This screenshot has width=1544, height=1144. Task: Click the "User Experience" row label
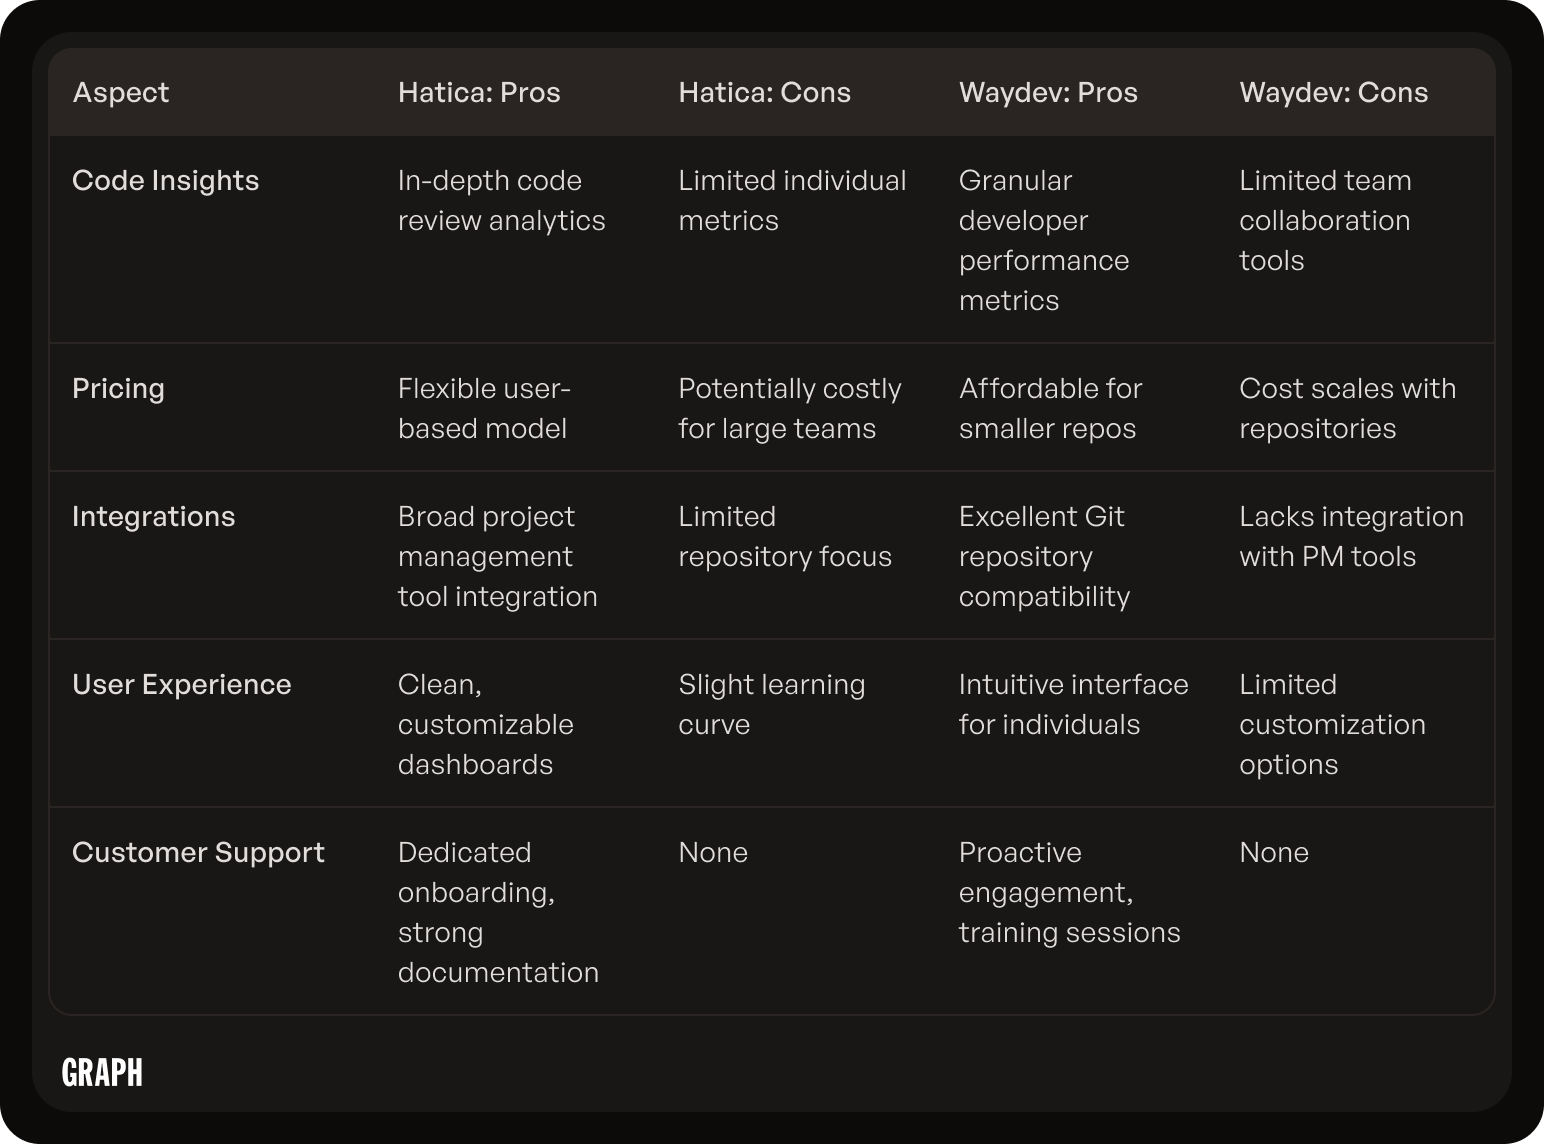click(x=182, y=685)
